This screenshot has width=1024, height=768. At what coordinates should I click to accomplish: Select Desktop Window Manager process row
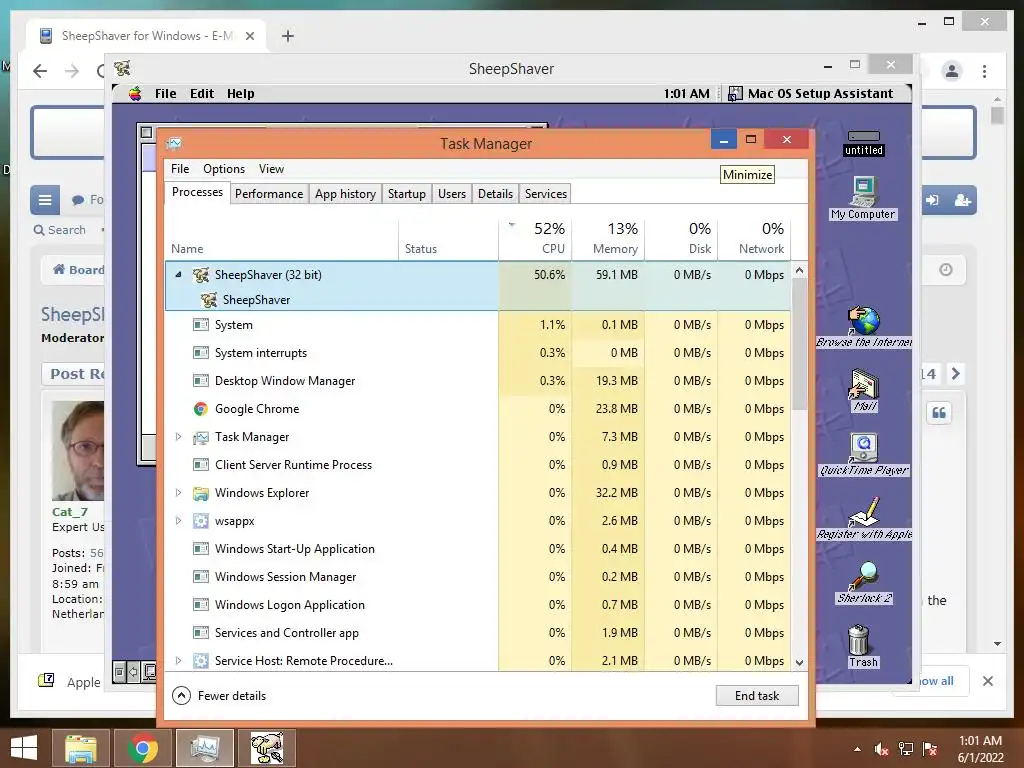[x=478, y=381]
